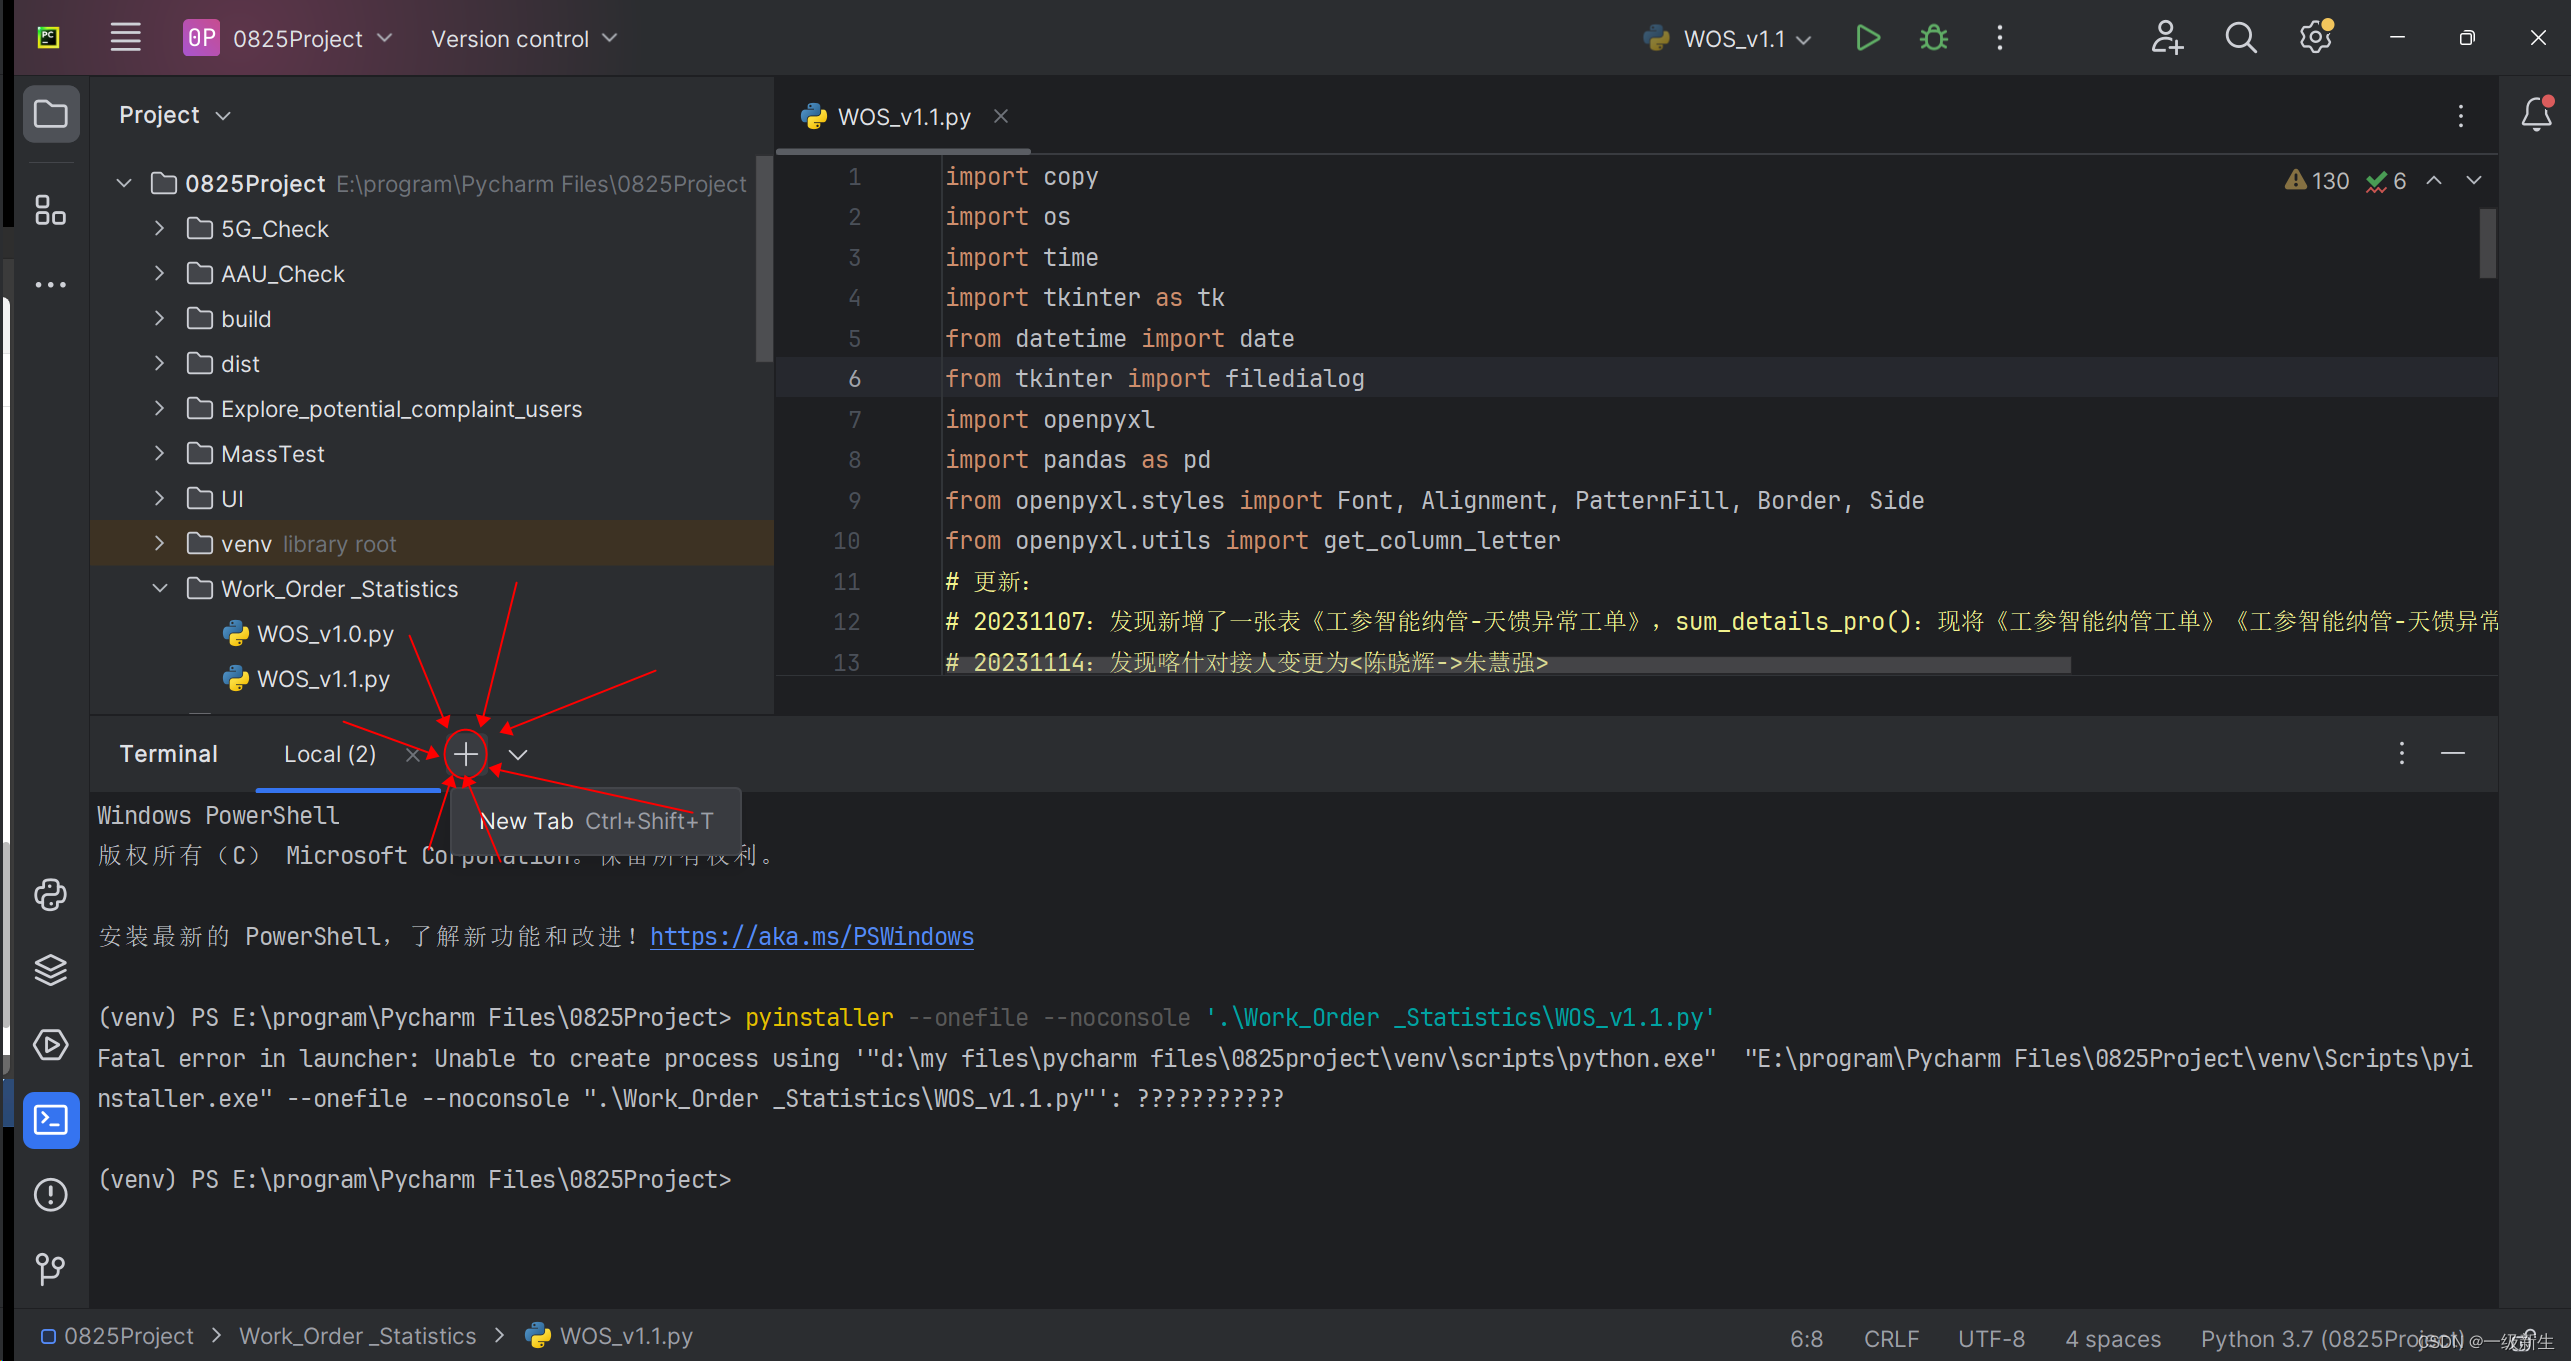Screen dimensions: 2571x1361
Task: Collapse the Work_Order _Statistics folder
Action: [159, 588]
